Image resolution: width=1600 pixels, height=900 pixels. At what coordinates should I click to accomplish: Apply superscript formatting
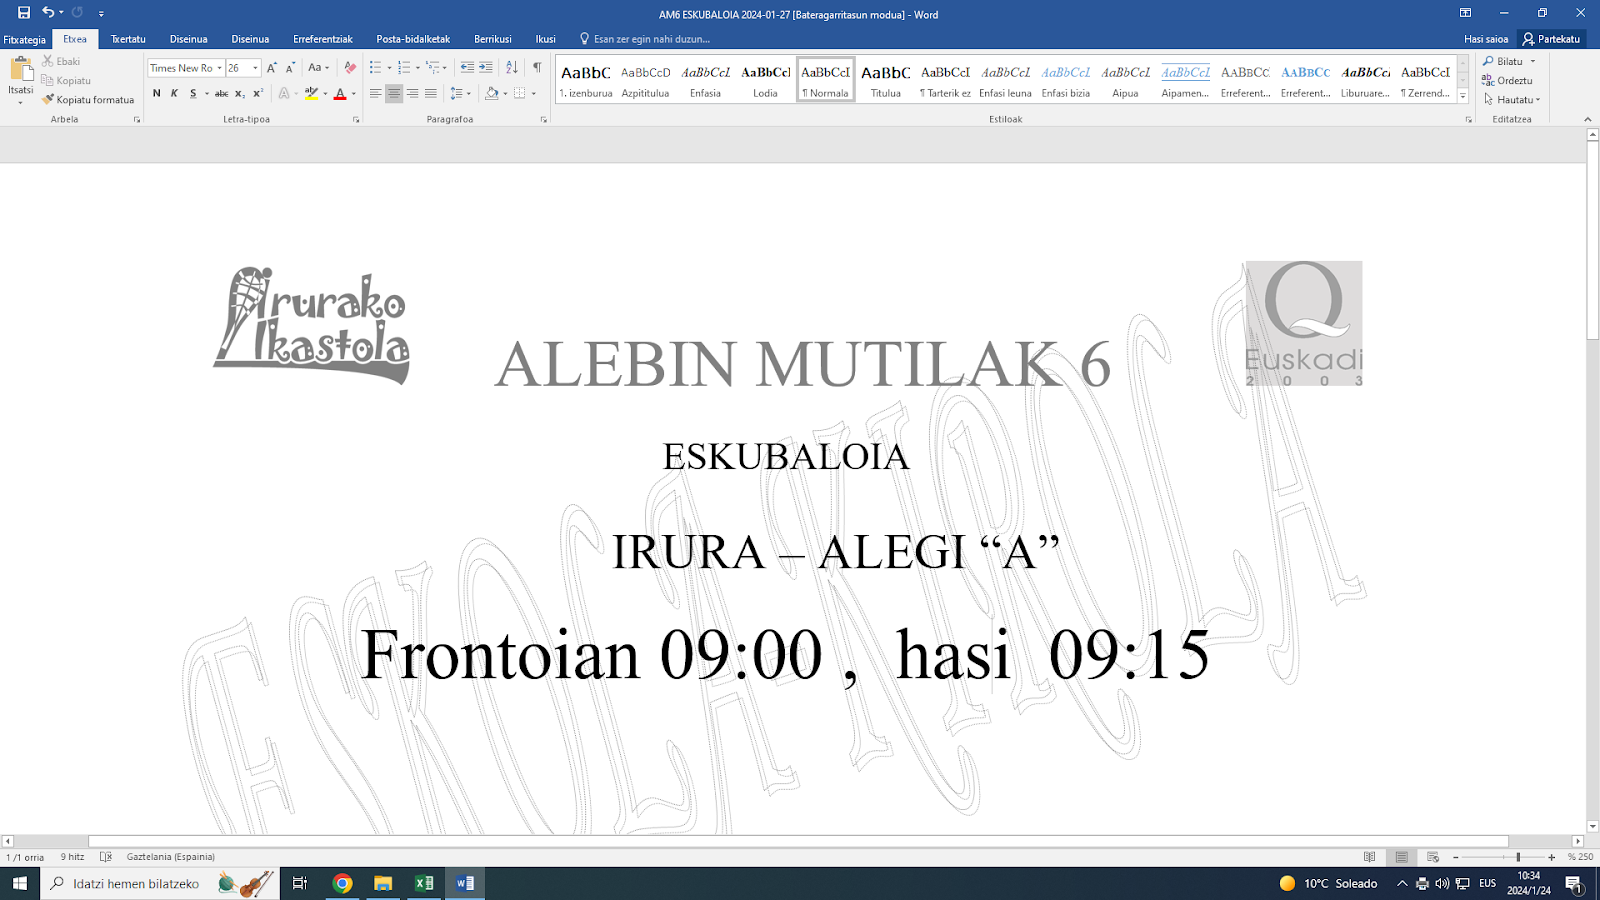point(258,94)
